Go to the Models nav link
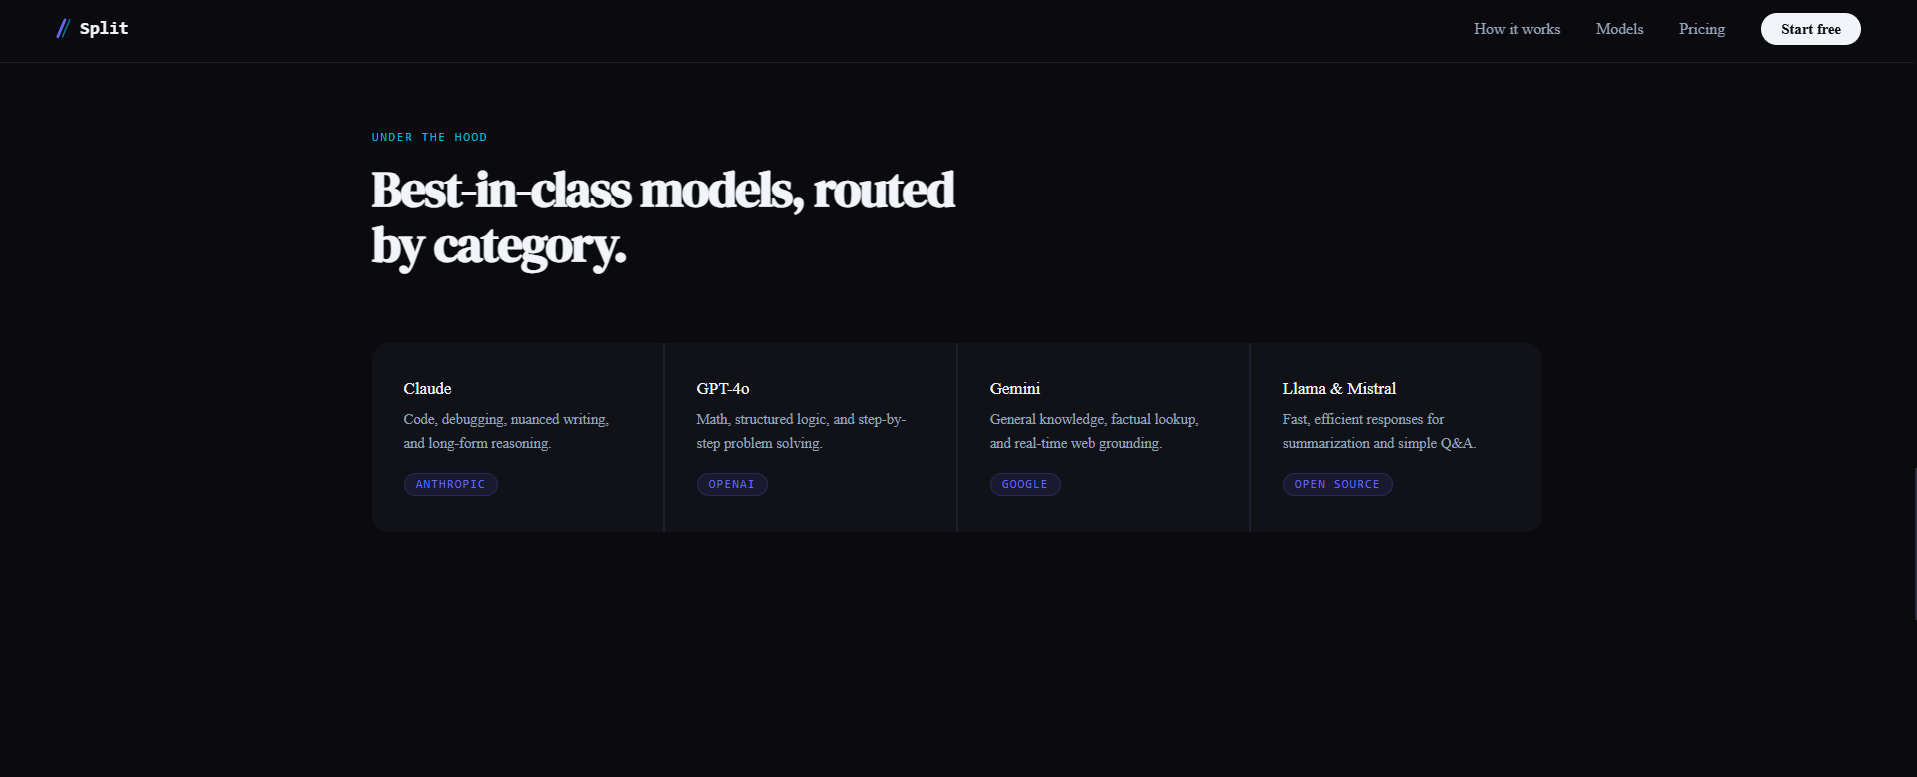Viewport: 1917px width, 777px height. pyautogui.click(x=1620, y=29)
